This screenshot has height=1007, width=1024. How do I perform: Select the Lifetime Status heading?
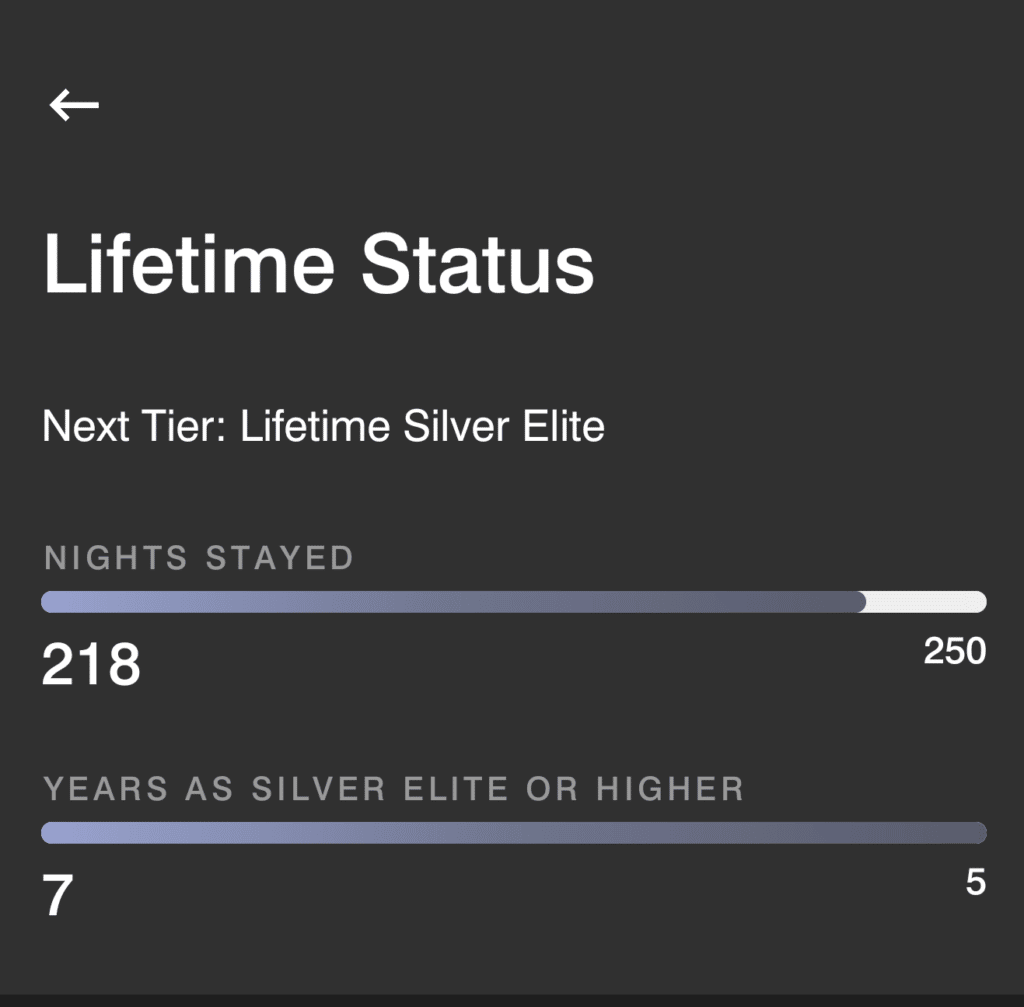coord(318,262)
